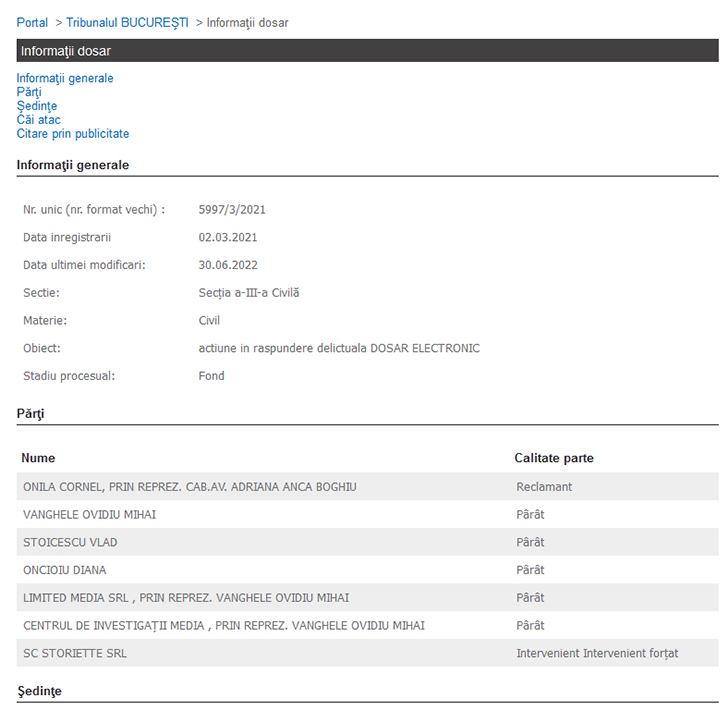Select the Obiect label

(x=42, y=348)
